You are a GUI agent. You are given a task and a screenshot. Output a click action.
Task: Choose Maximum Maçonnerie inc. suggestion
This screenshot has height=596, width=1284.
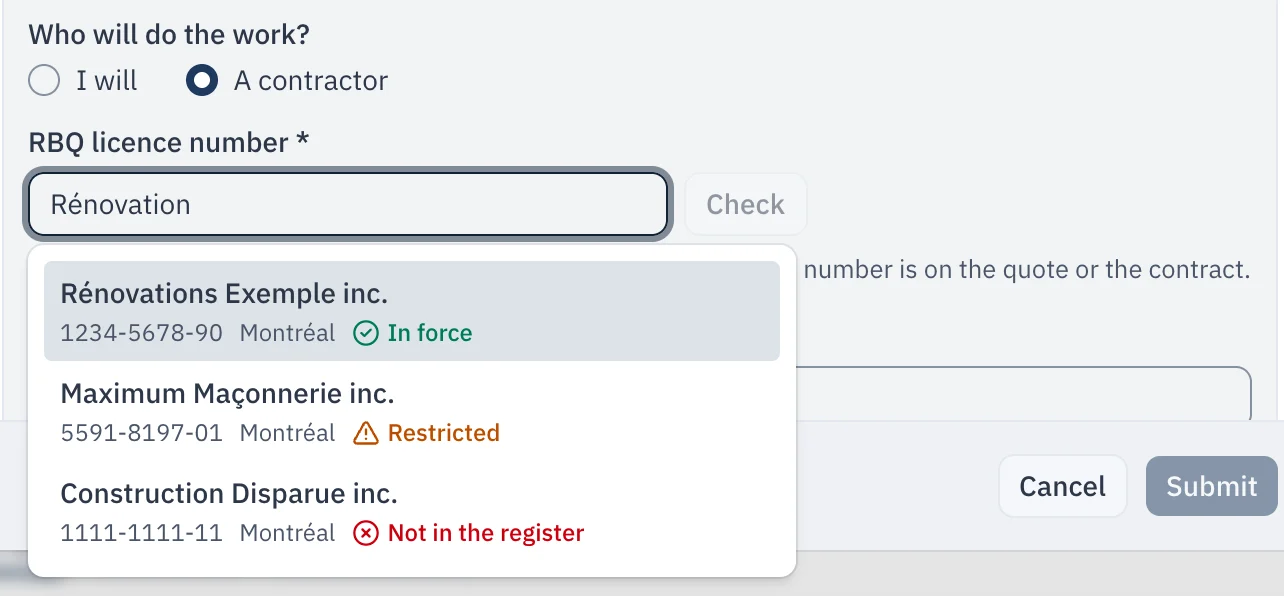[412, 411]
